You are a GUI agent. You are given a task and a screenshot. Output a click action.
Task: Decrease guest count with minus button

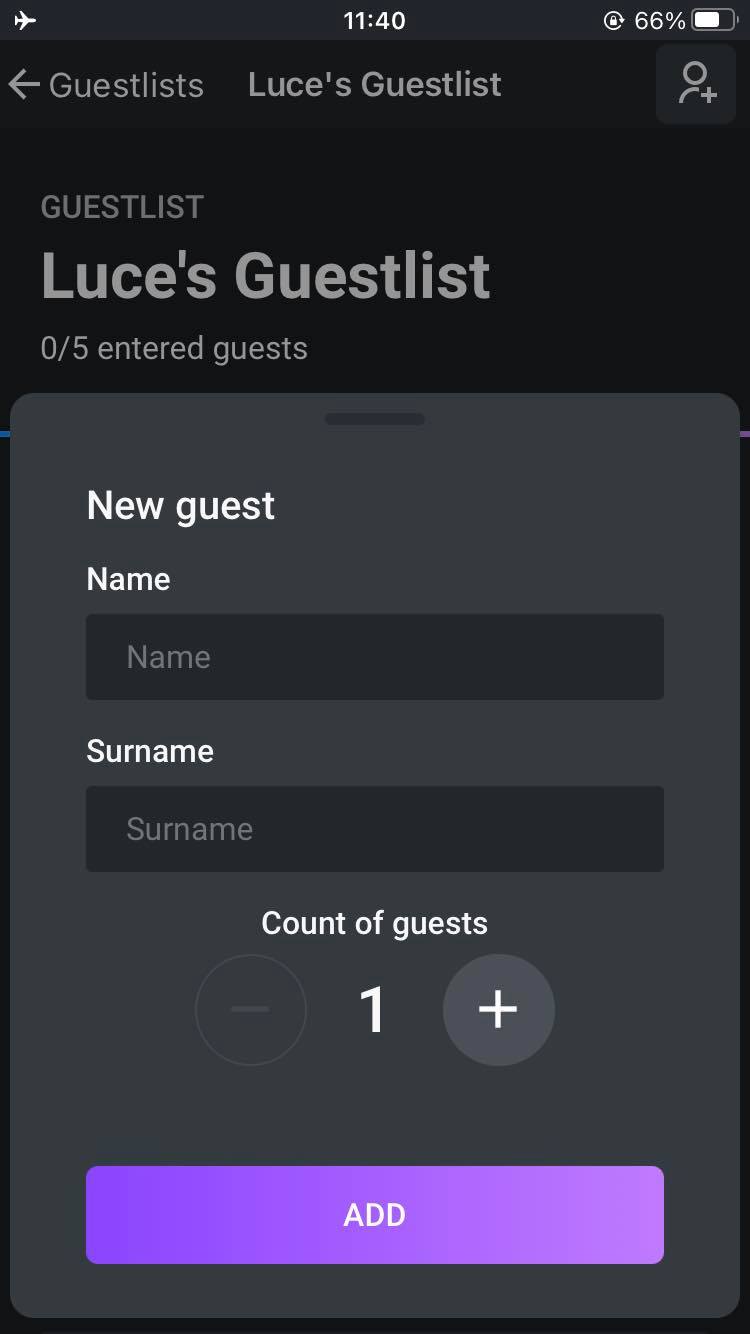coord(250,1009)
